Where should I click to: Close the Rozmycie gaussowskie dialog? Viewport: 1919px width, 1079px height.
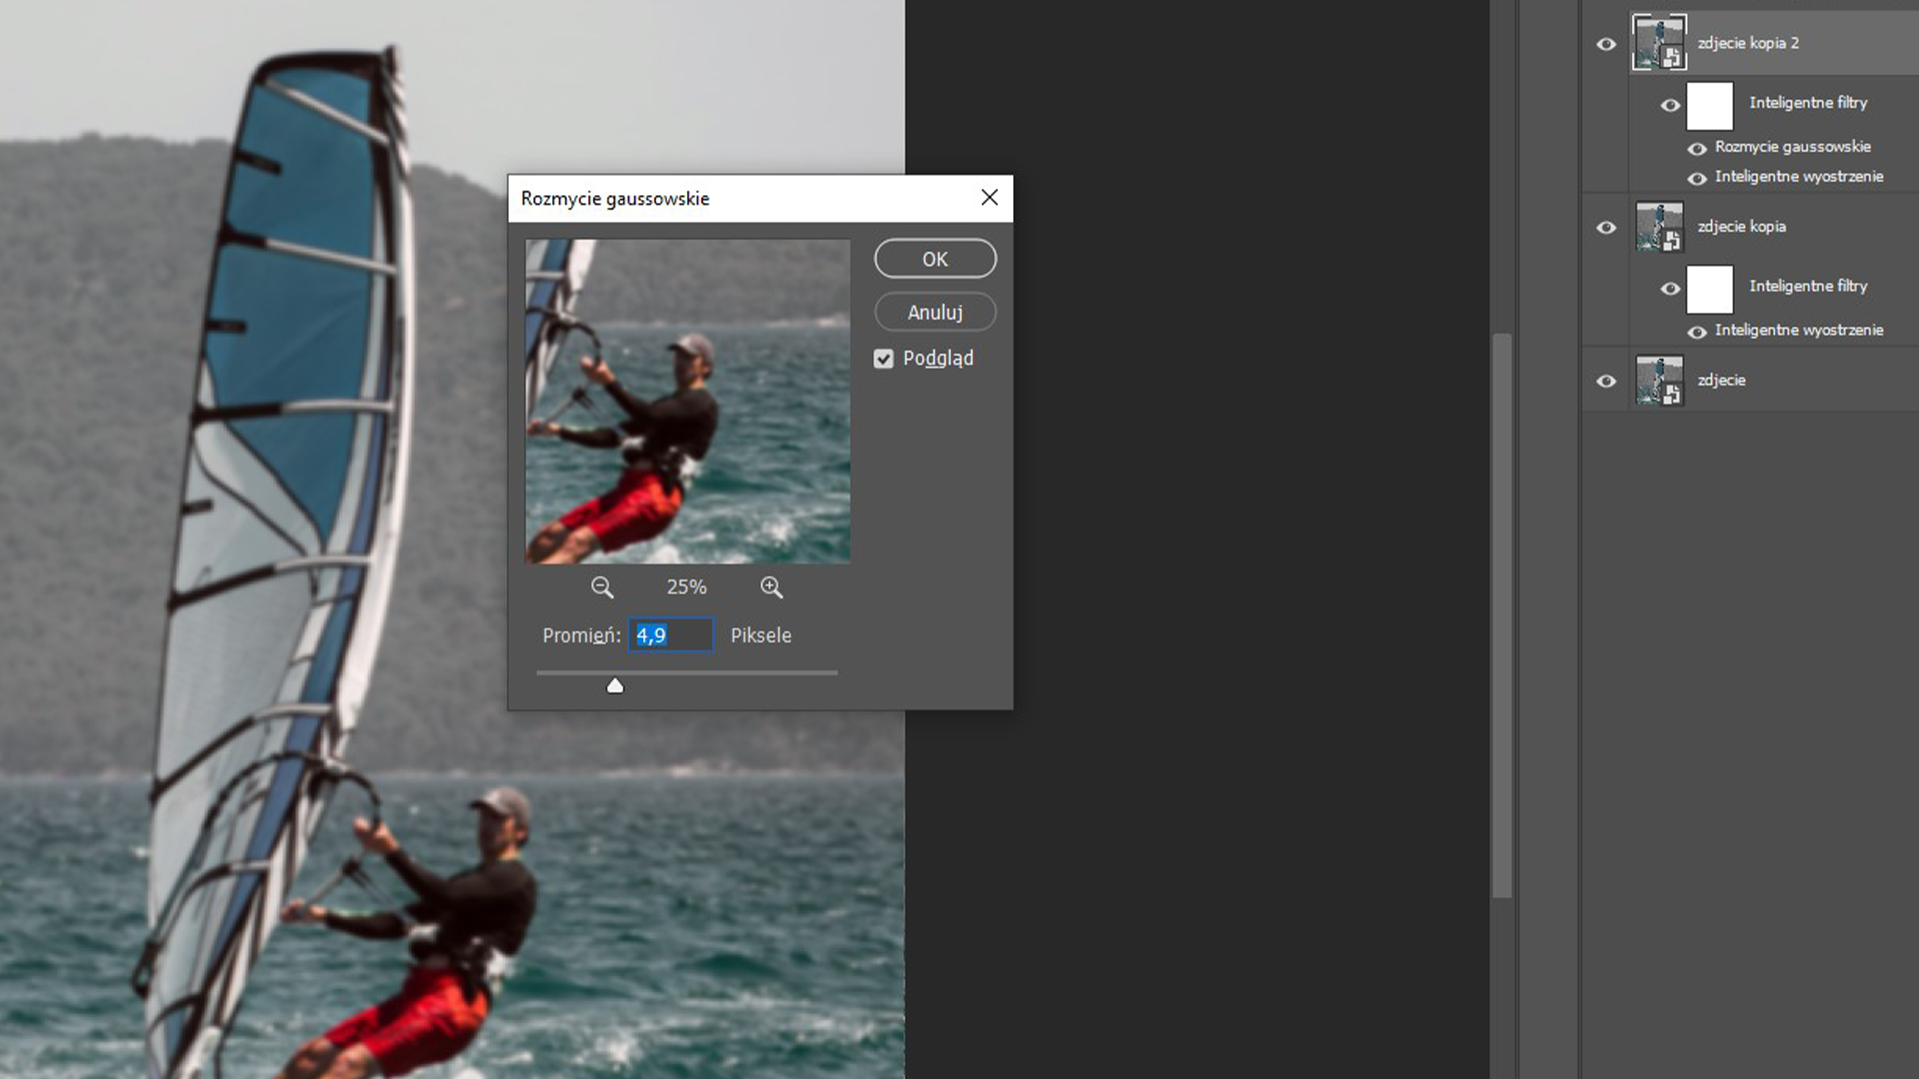click(x=989, y=197)
